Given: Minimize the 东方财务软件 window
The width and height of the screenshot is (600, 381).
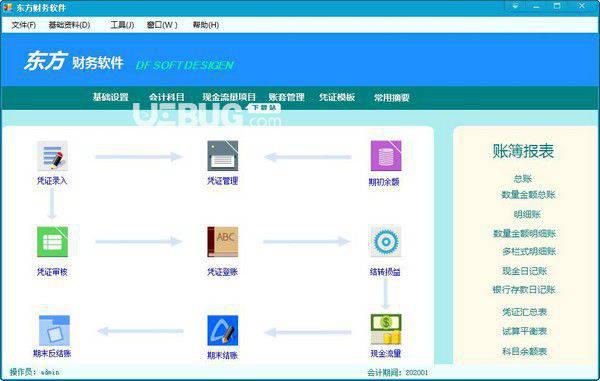Looking at the screenshot, I should (x=536, y=6).
